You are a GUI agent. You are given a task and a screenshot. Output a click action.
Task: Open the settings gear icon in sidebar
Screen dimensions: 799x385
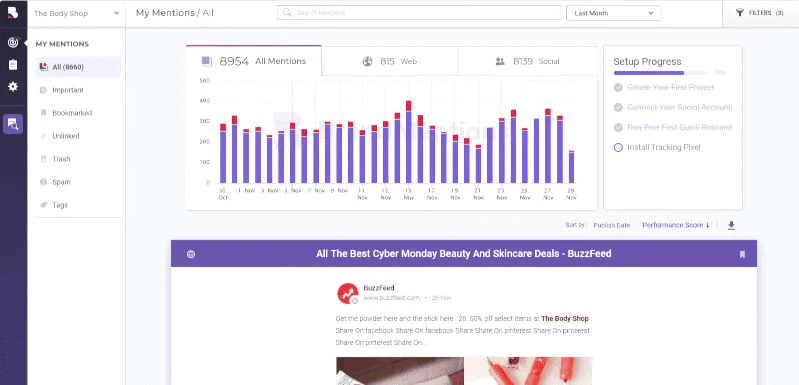(x=13, y=87)
